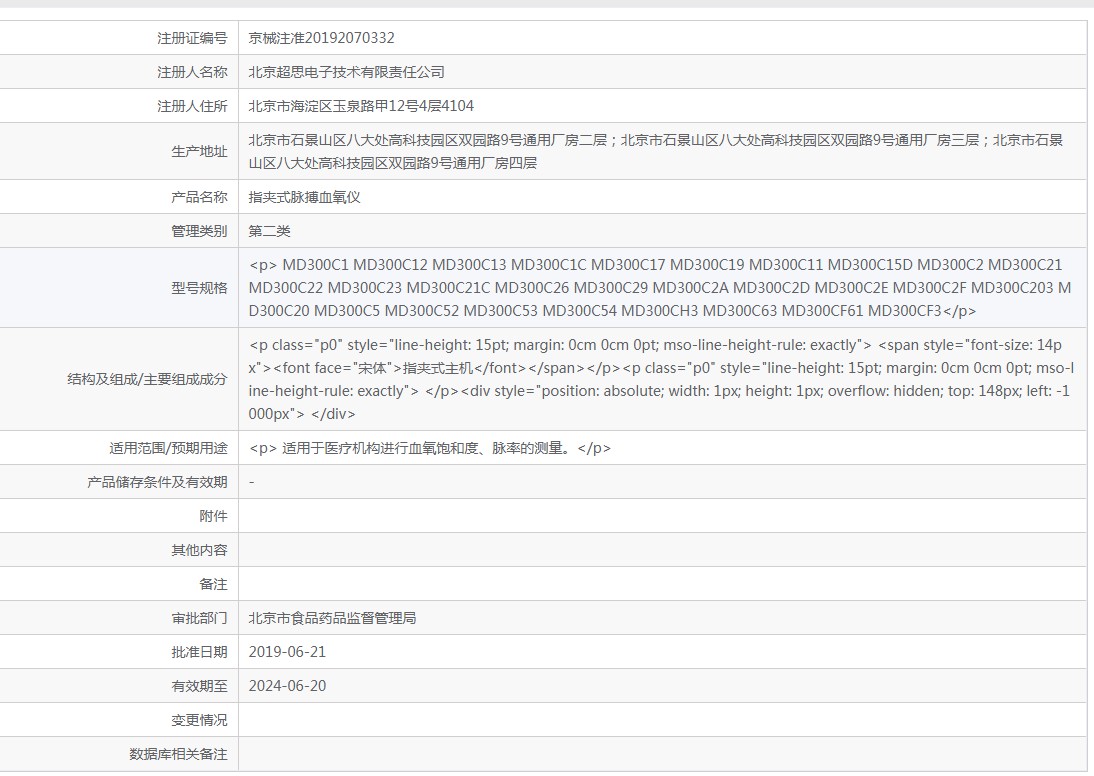Select approval department 北京市食品药品监督管理局

point(332,618)
